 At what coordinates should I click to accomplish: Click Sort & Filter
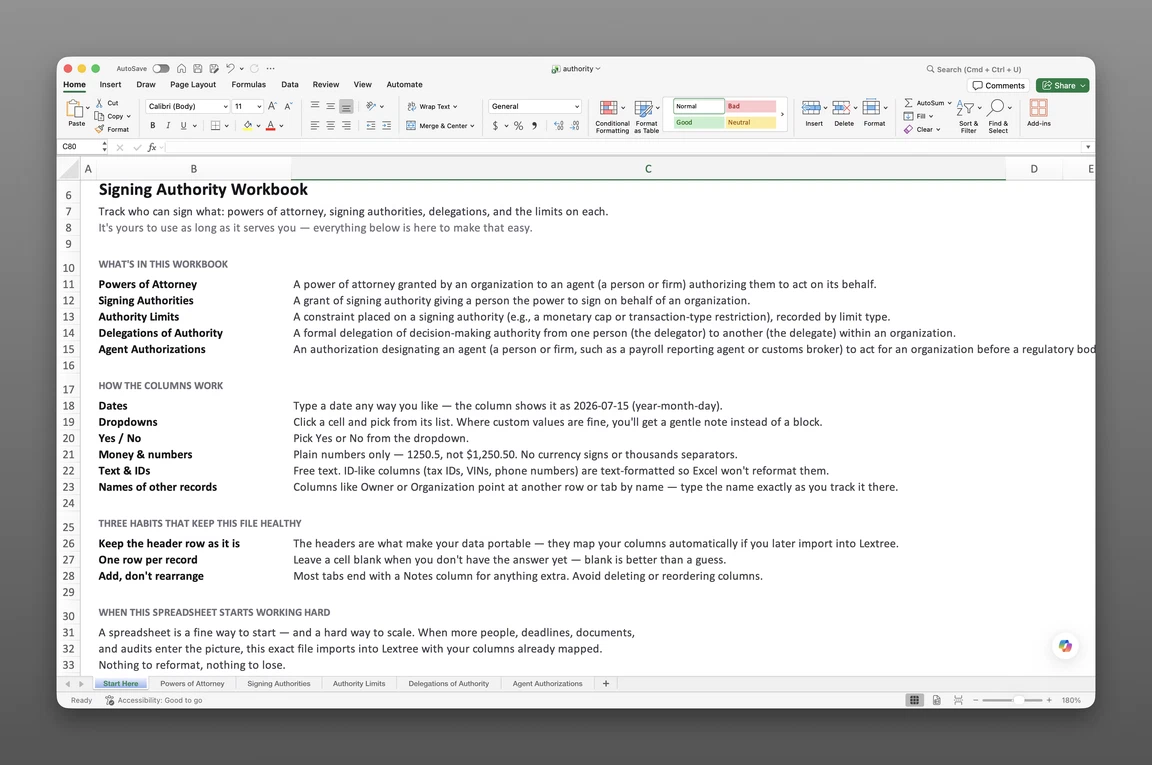click(968, 117)
